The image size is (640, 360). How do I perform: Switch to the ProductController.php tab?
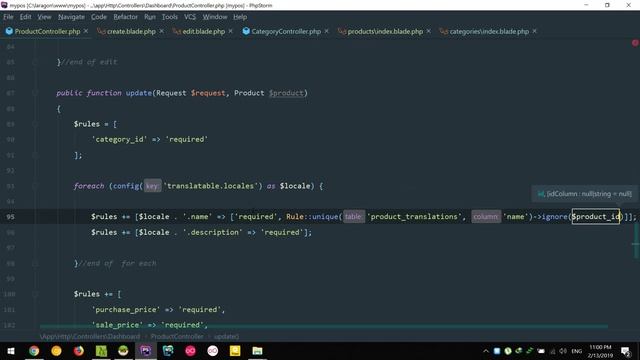pyautogui.click(x=47, y=31)
